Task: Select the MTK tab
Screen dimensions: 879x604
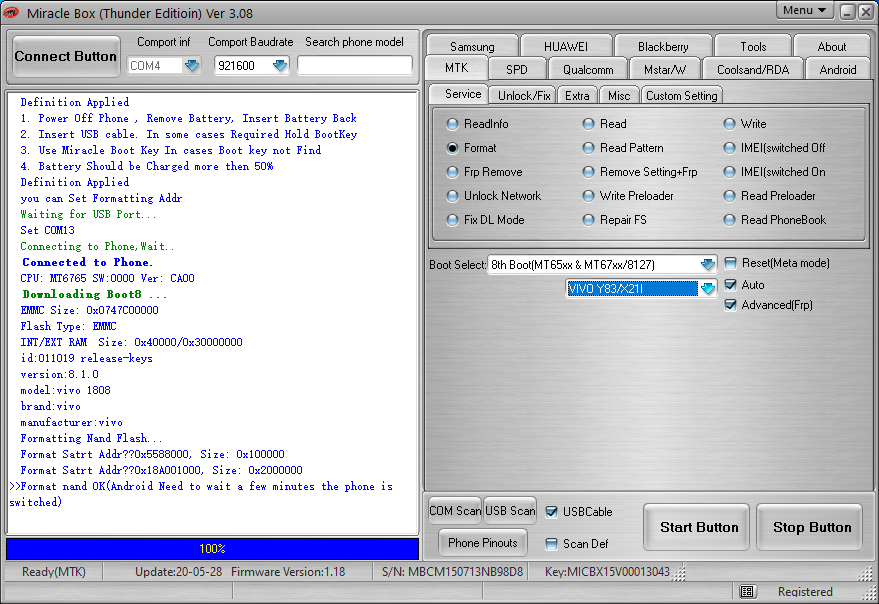Action: pos(456,68)
